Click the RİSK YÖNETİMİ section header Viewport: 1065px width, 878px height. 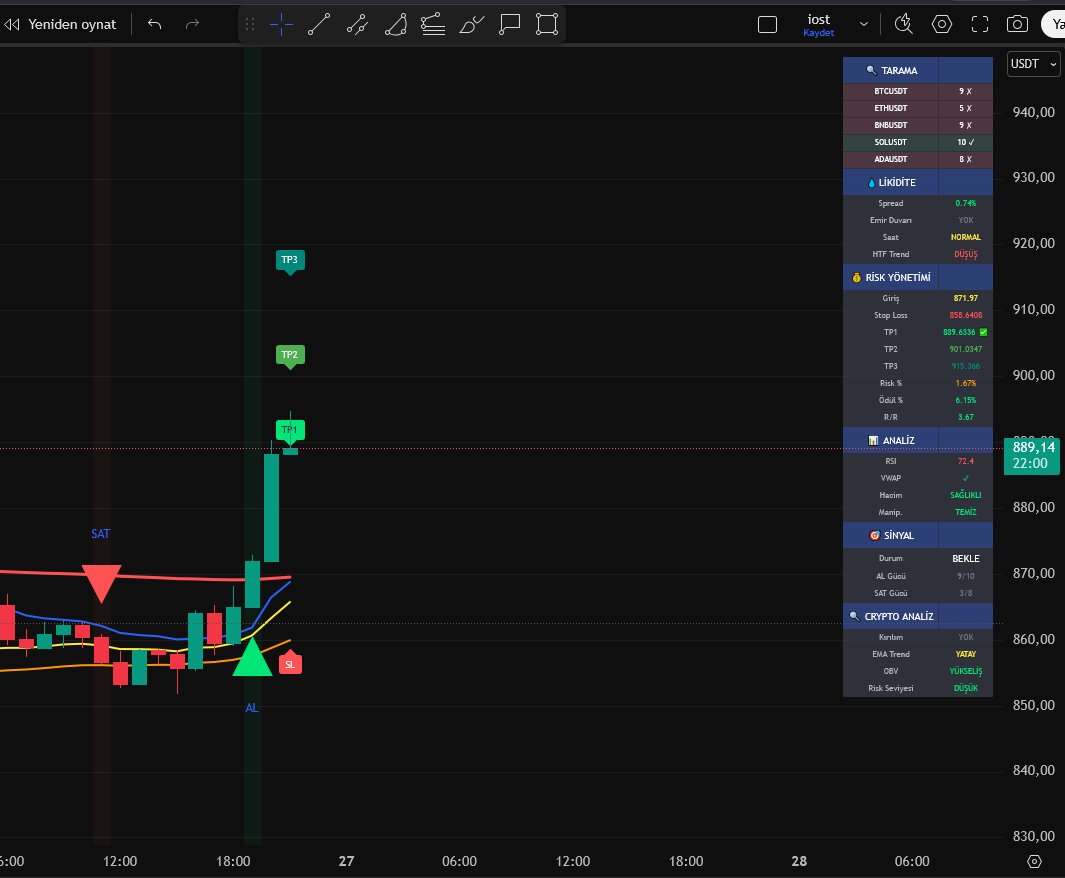pos(918,277)
